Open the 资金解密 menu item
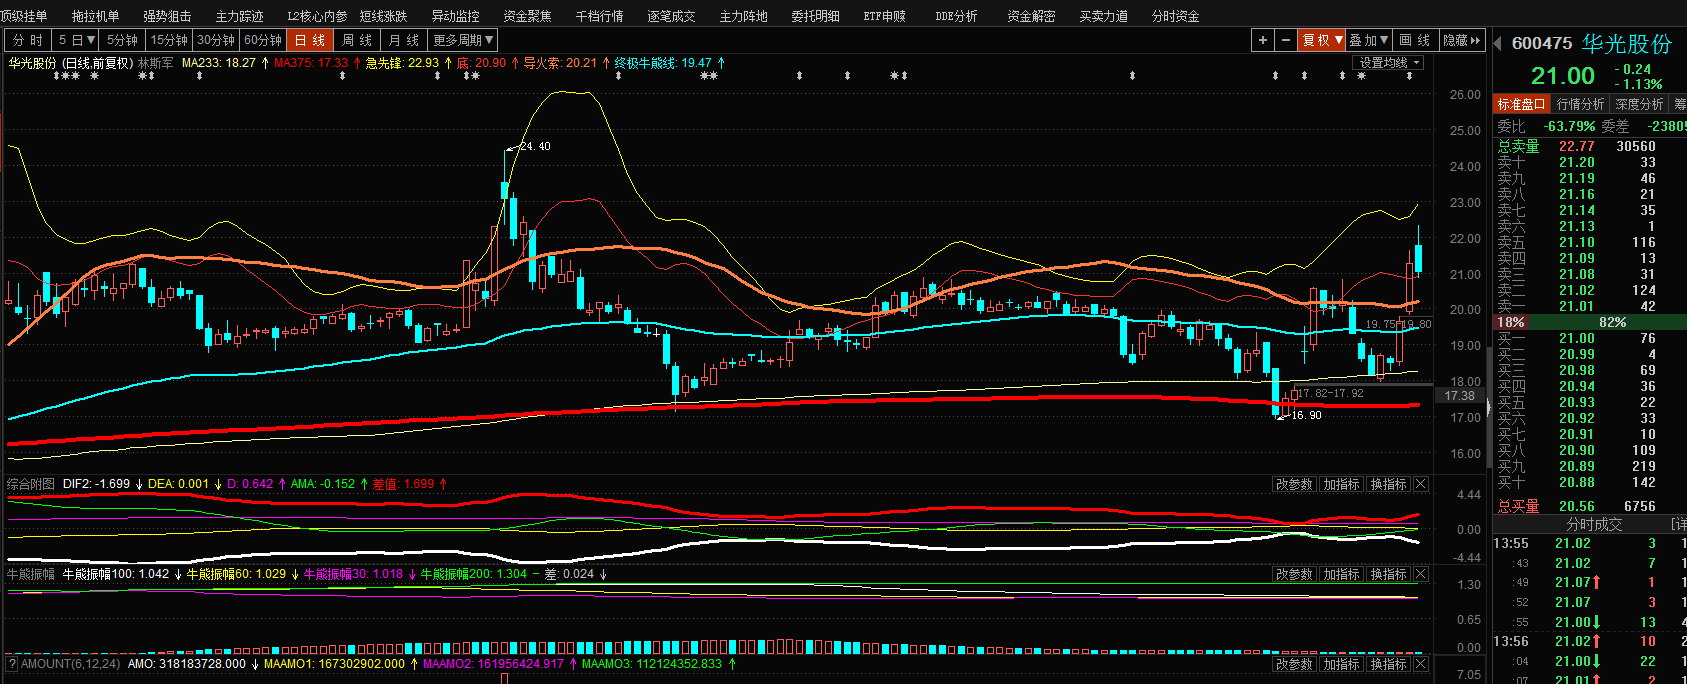1687x684 pixels. click(x=1032, y=16)
